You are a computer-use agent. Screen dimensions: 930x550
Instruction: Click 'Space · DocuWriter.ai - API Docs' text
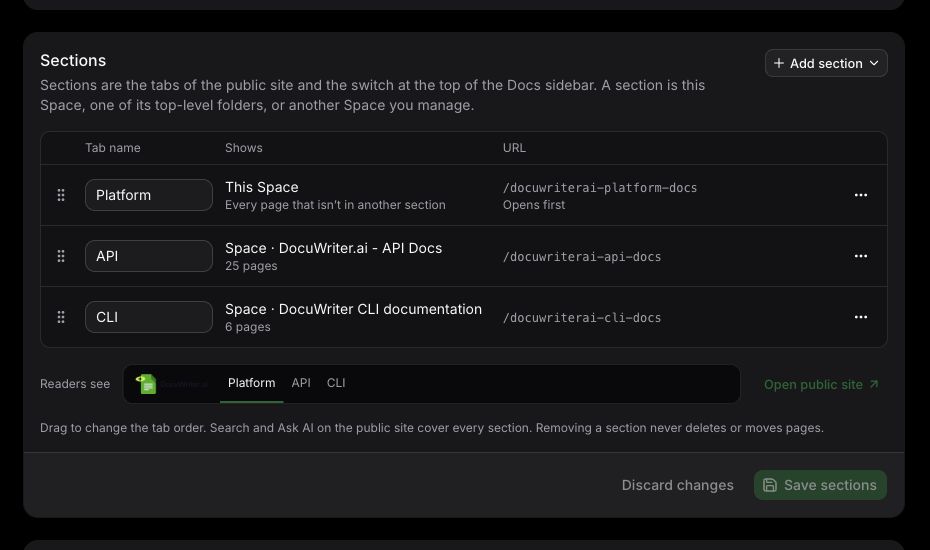tap(333, 248)
